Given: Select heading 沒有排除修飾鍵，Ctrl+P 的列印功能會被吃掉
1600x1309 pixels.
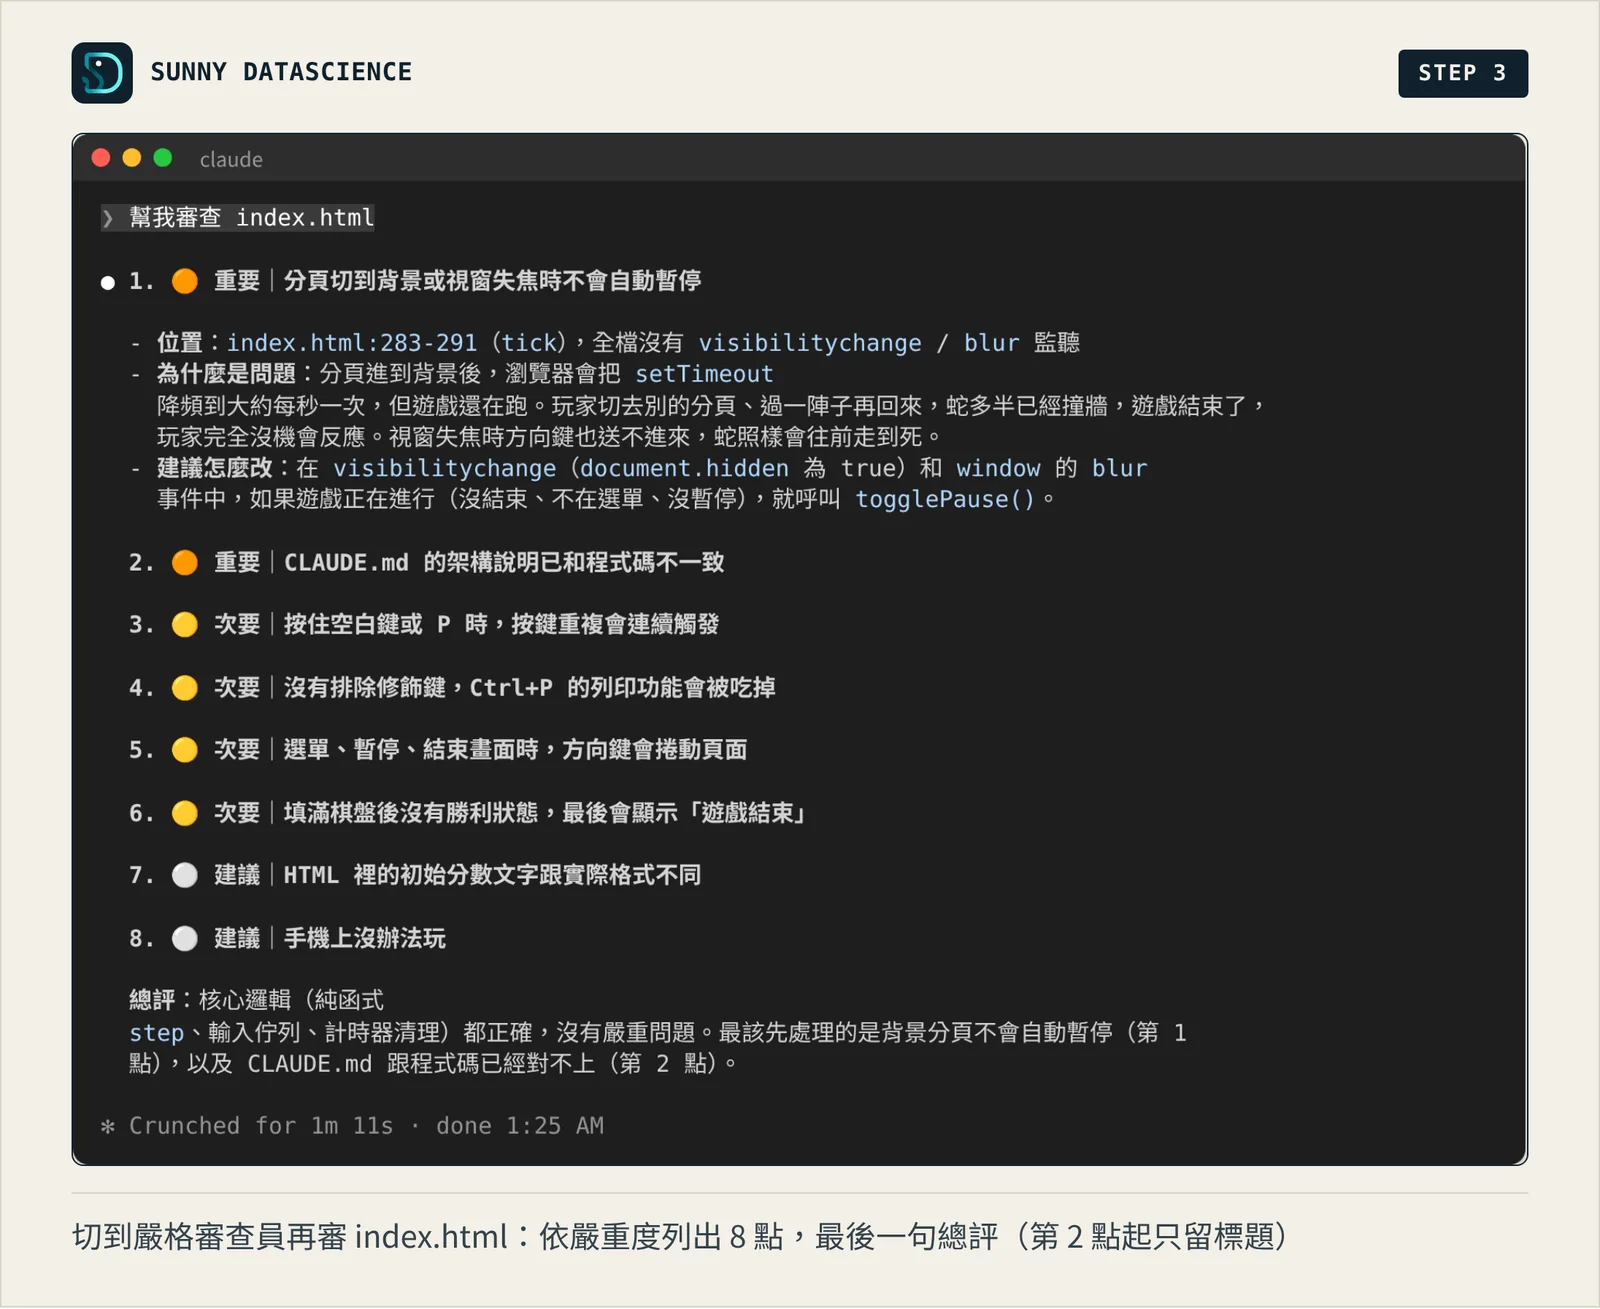Looking at the screenshot, I should coord(530,688).
